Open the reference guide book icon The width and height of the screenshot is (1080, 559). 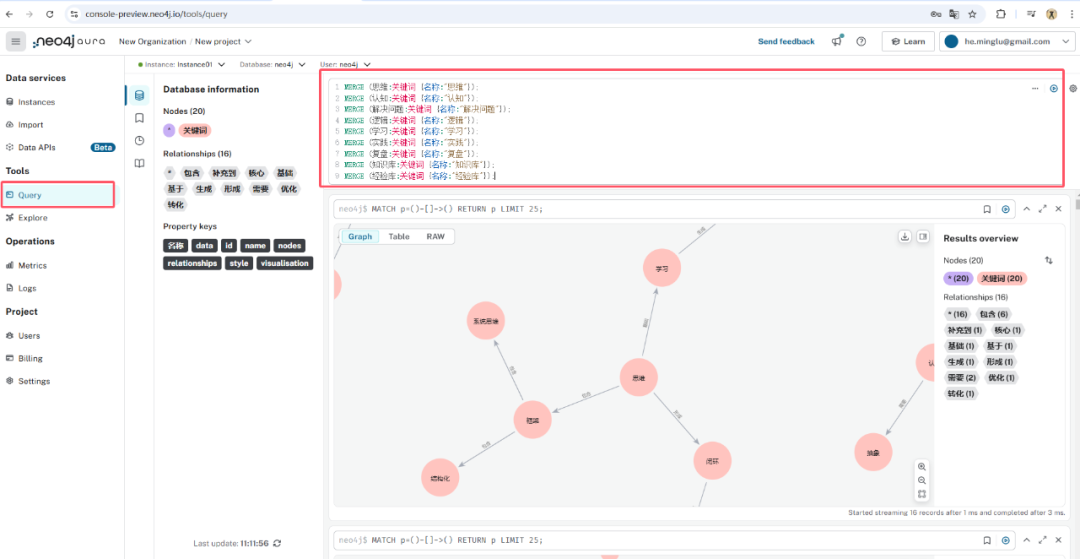click(140, 163)
